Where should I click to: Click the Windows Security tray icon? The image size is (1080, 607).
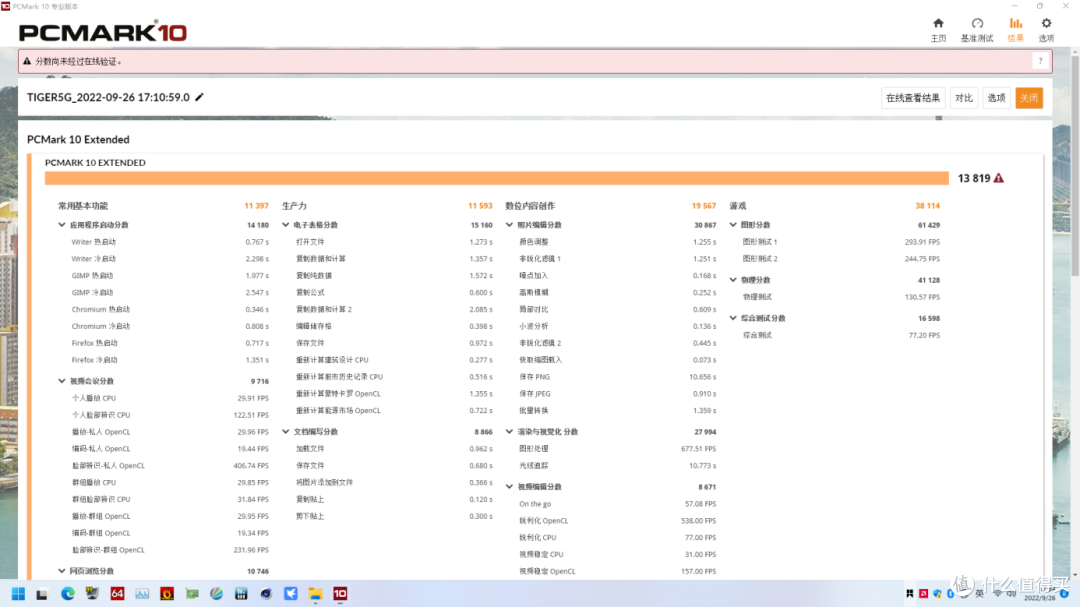click(937, 594)
